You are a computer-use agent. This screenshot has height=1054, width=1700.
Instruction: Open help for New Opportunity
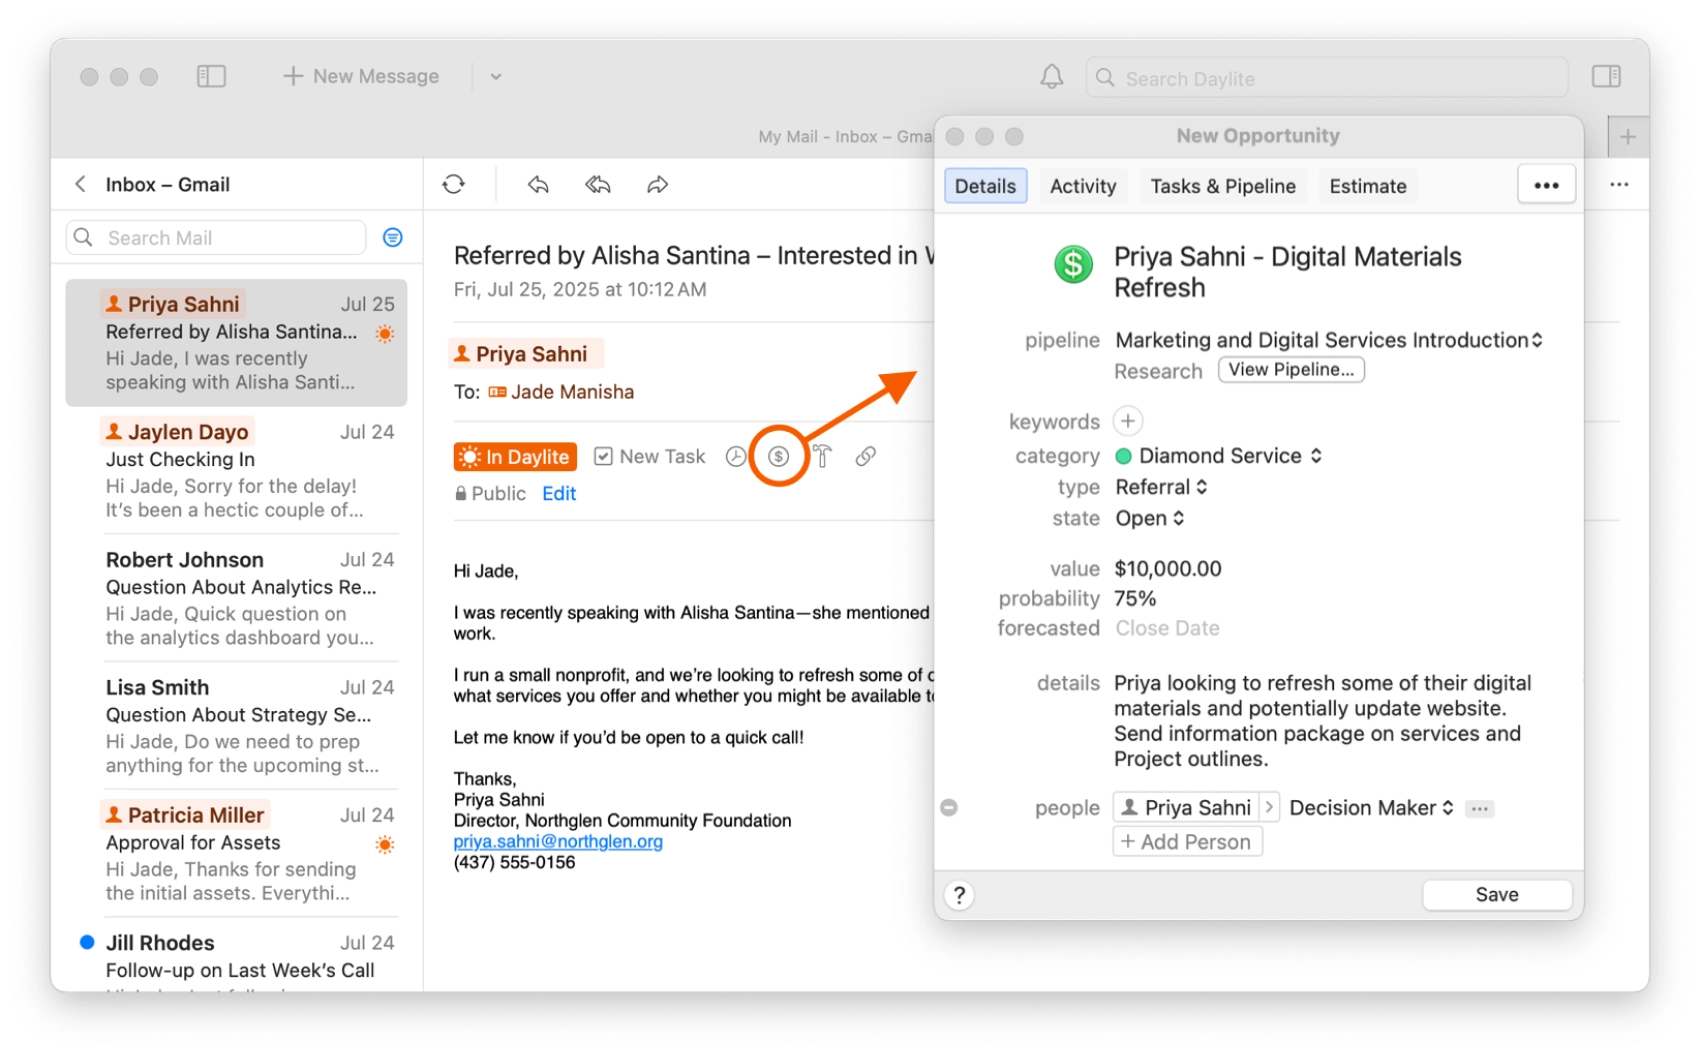[x=959, y=895]
